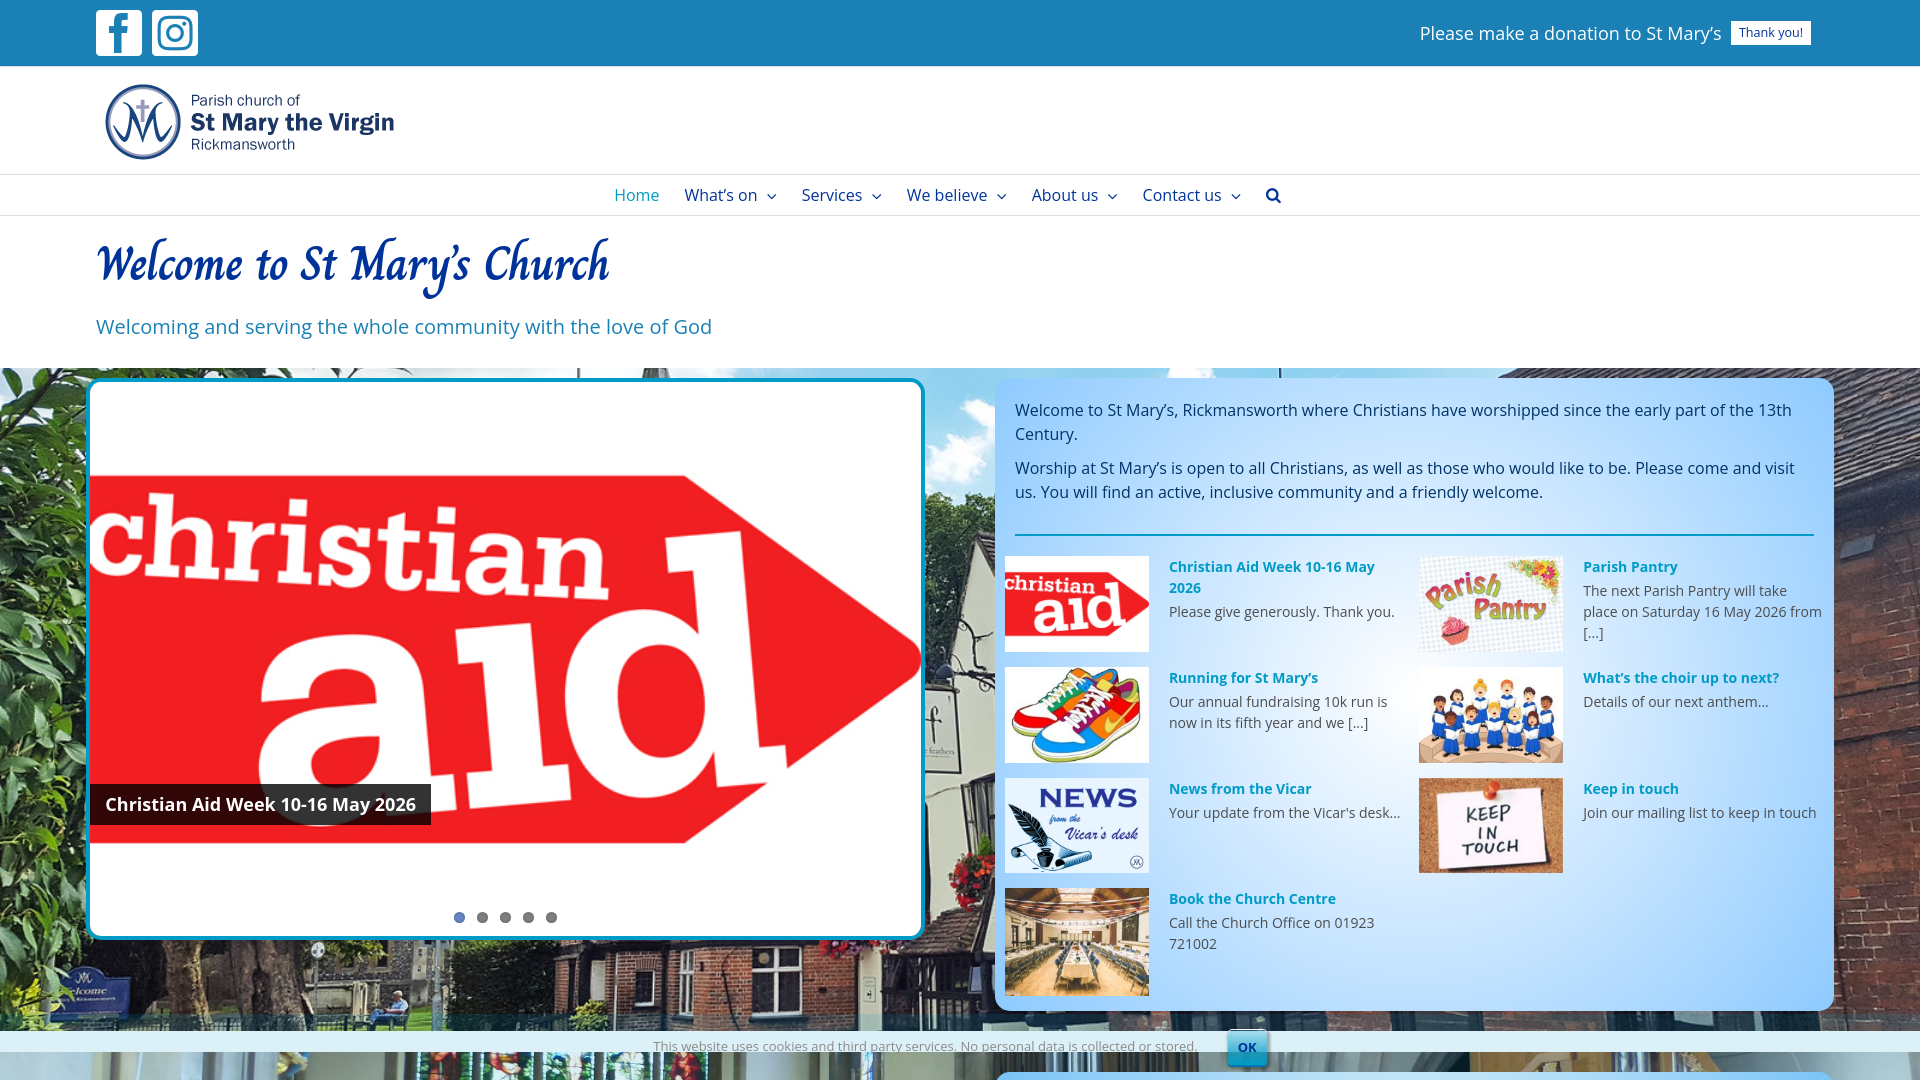
Task: Expand the About us dropdown chevron
Action: pyautogui.click(x=1112, y=196)
